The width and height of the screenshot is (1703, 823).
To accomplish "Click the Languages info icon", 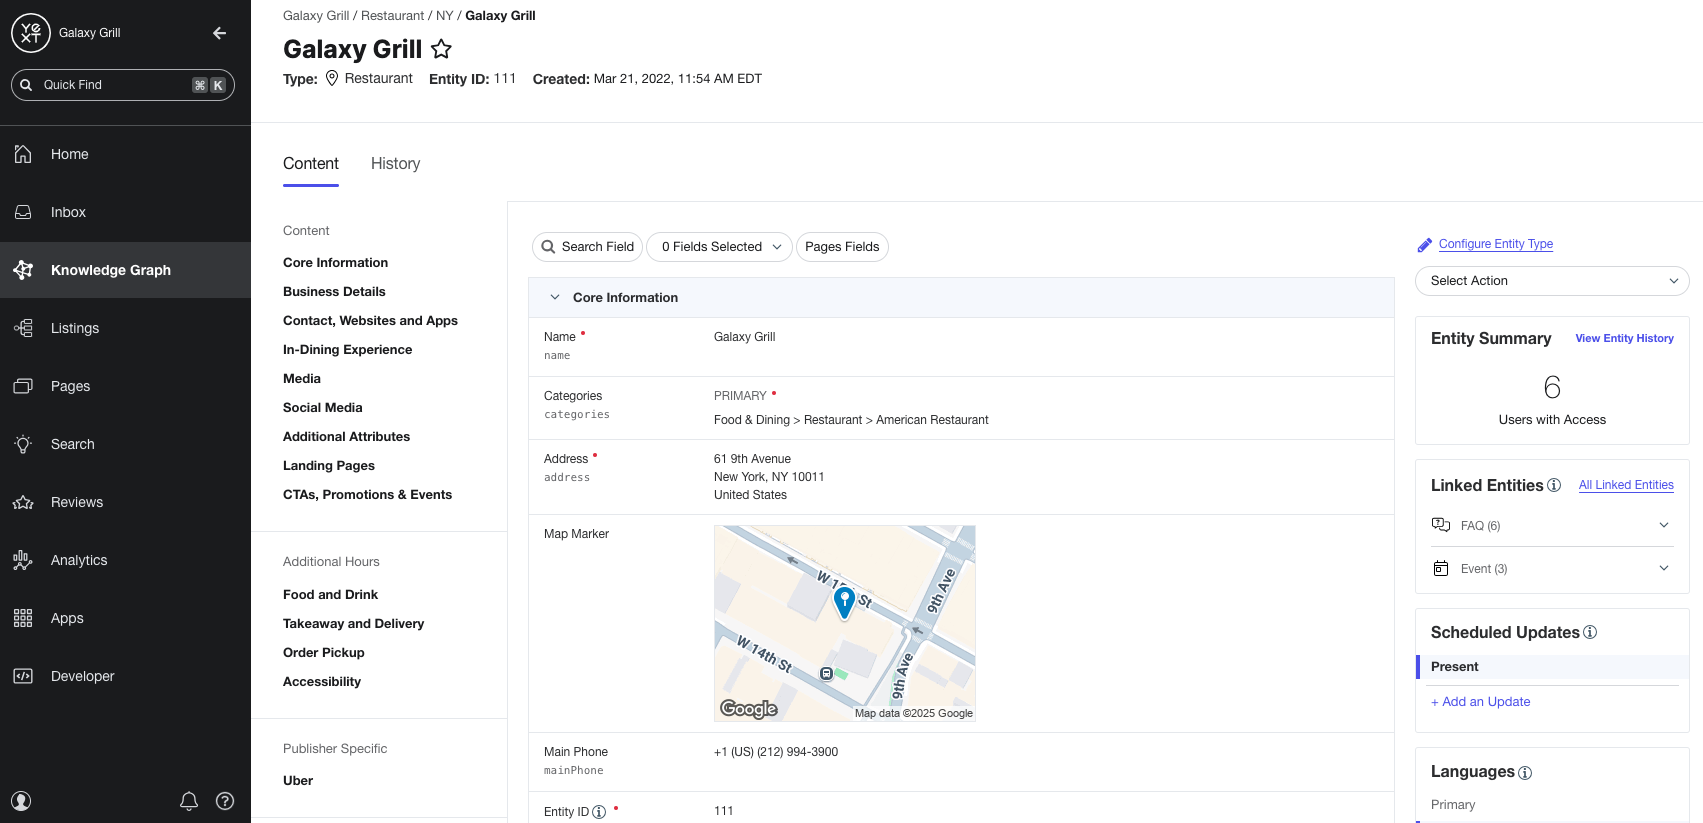I will pyautogui.click(x=1525, y=773).
